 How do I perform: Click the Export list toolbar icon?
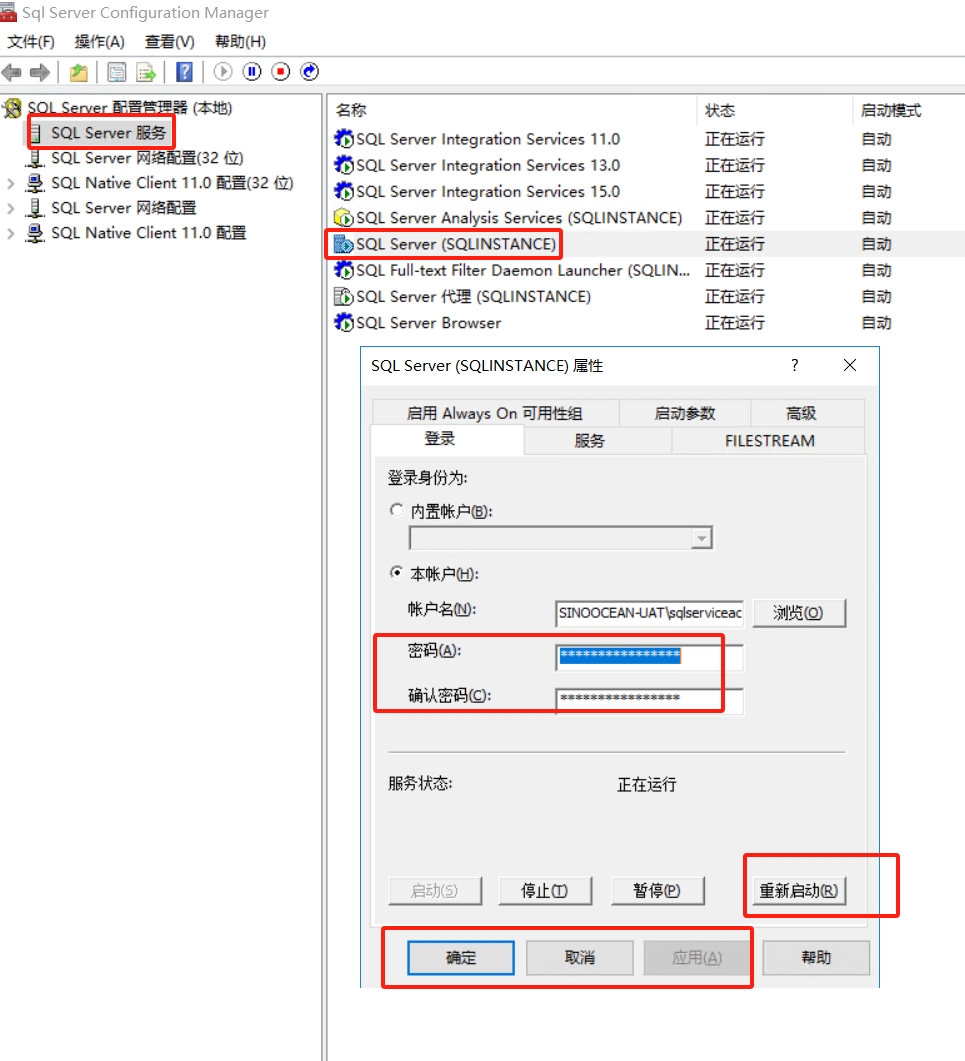click(x=146, y=72)
